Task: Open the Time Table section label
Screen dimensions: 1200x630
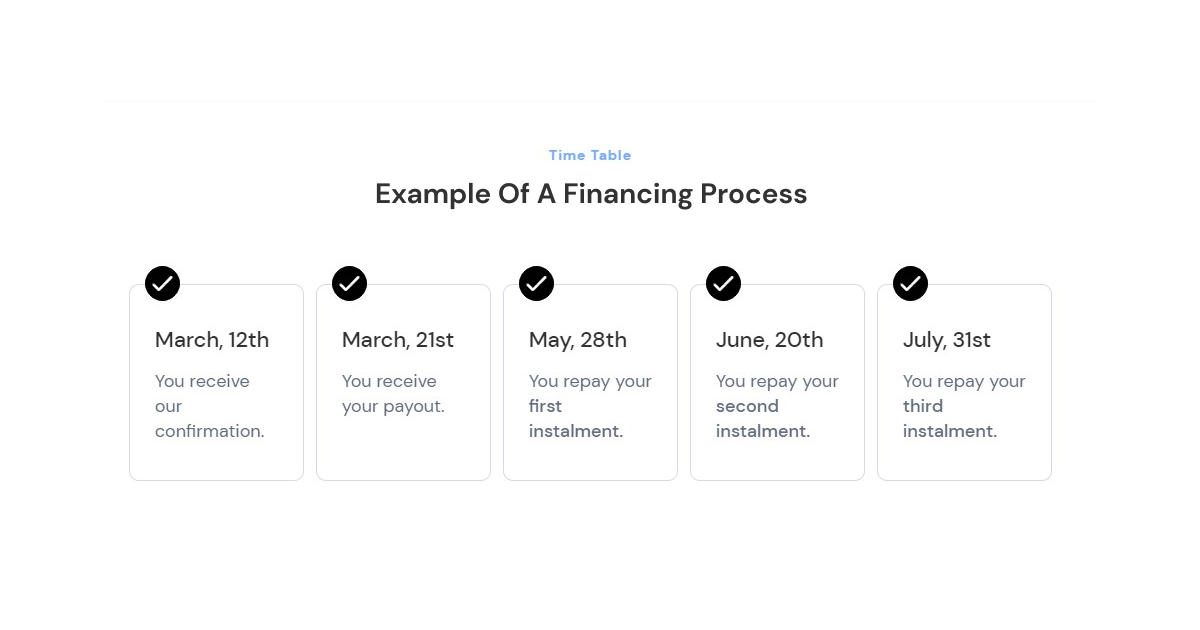Action: tap(590, 155)
